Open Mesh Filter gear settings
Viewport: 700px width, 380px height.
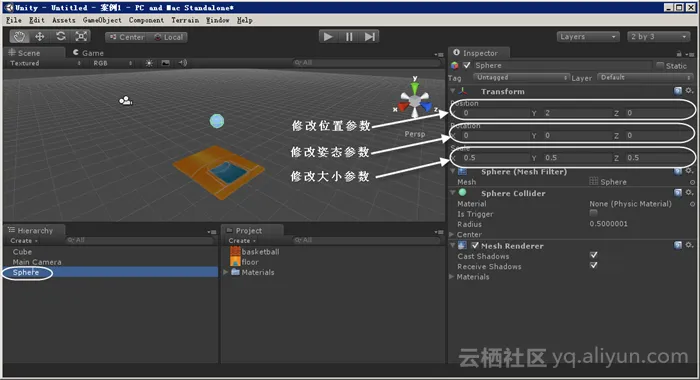[689, 171]
